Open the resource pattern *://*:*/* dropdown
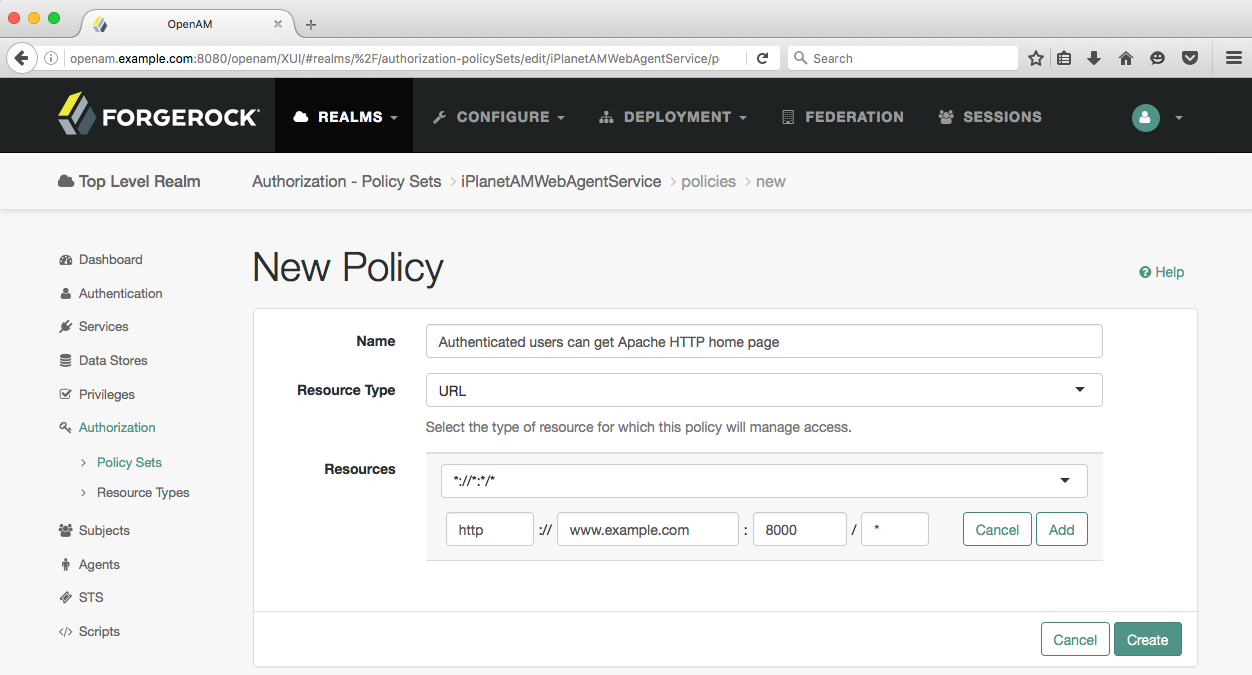 pos(764,481)
